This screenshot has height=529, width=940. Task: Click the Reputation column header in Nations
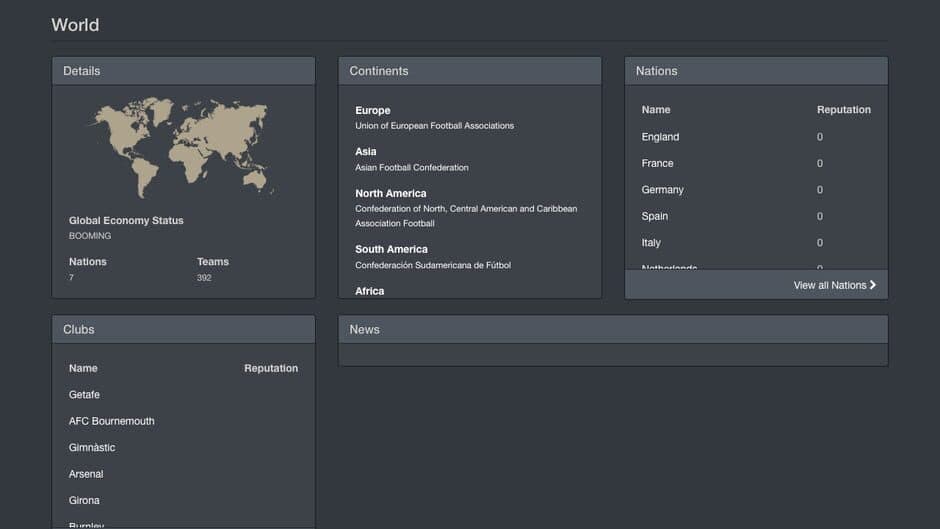(x=843, y=110)
